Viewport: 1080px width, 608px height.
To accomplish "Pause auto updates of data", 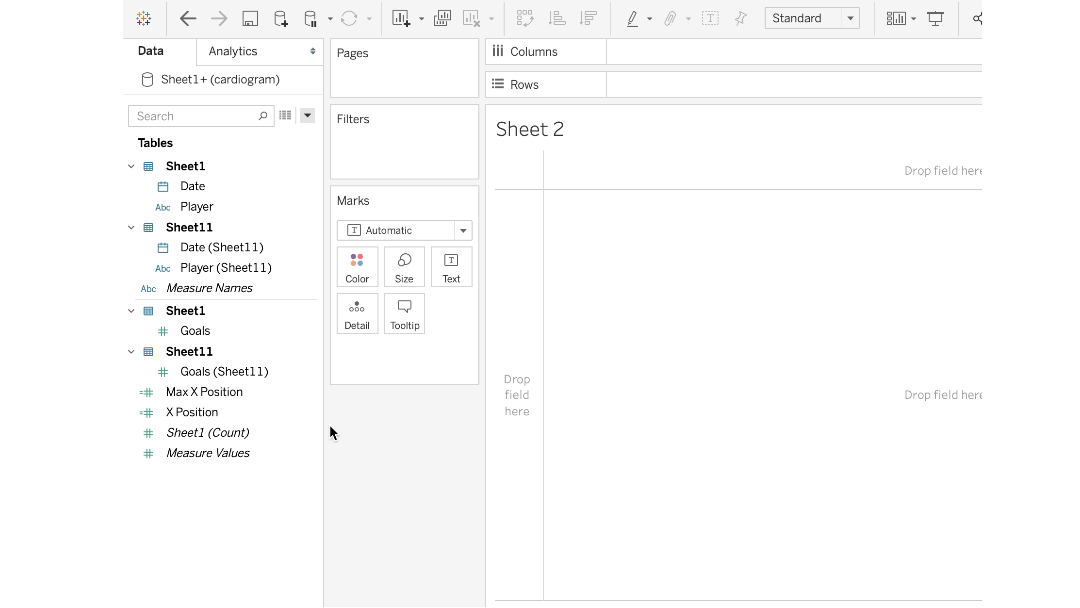I will (311, 18).
